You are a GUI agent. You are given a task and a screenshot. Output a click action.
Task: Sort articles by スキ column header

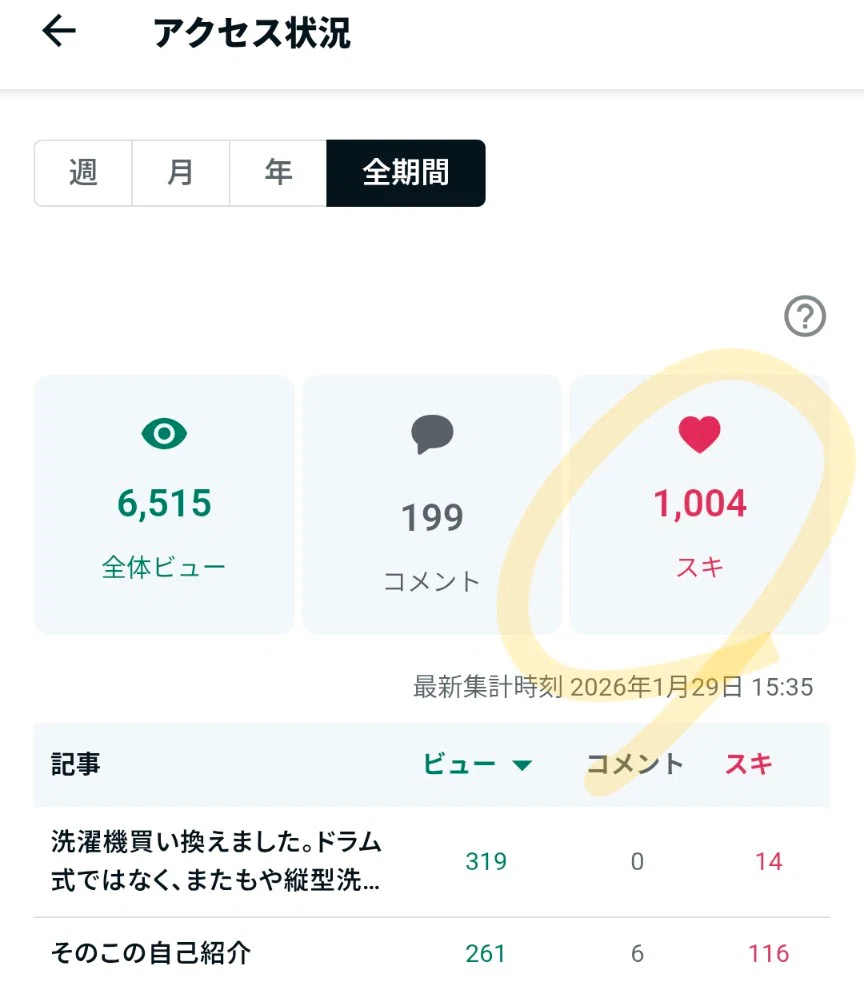(x=748, y=764)
